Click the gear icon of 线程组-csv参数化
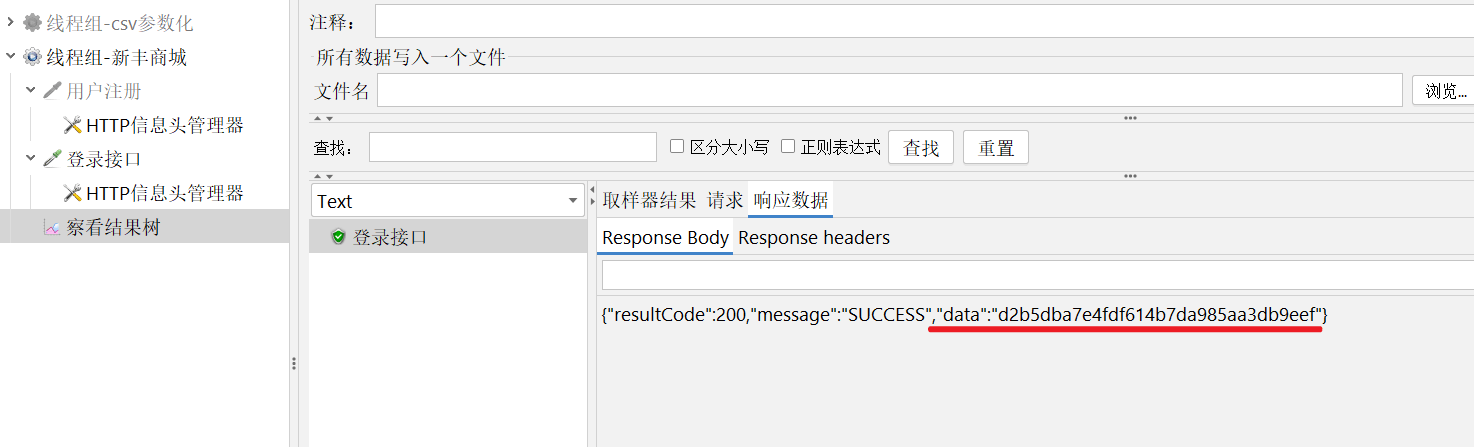1474x447 pixels. [32, 22]
